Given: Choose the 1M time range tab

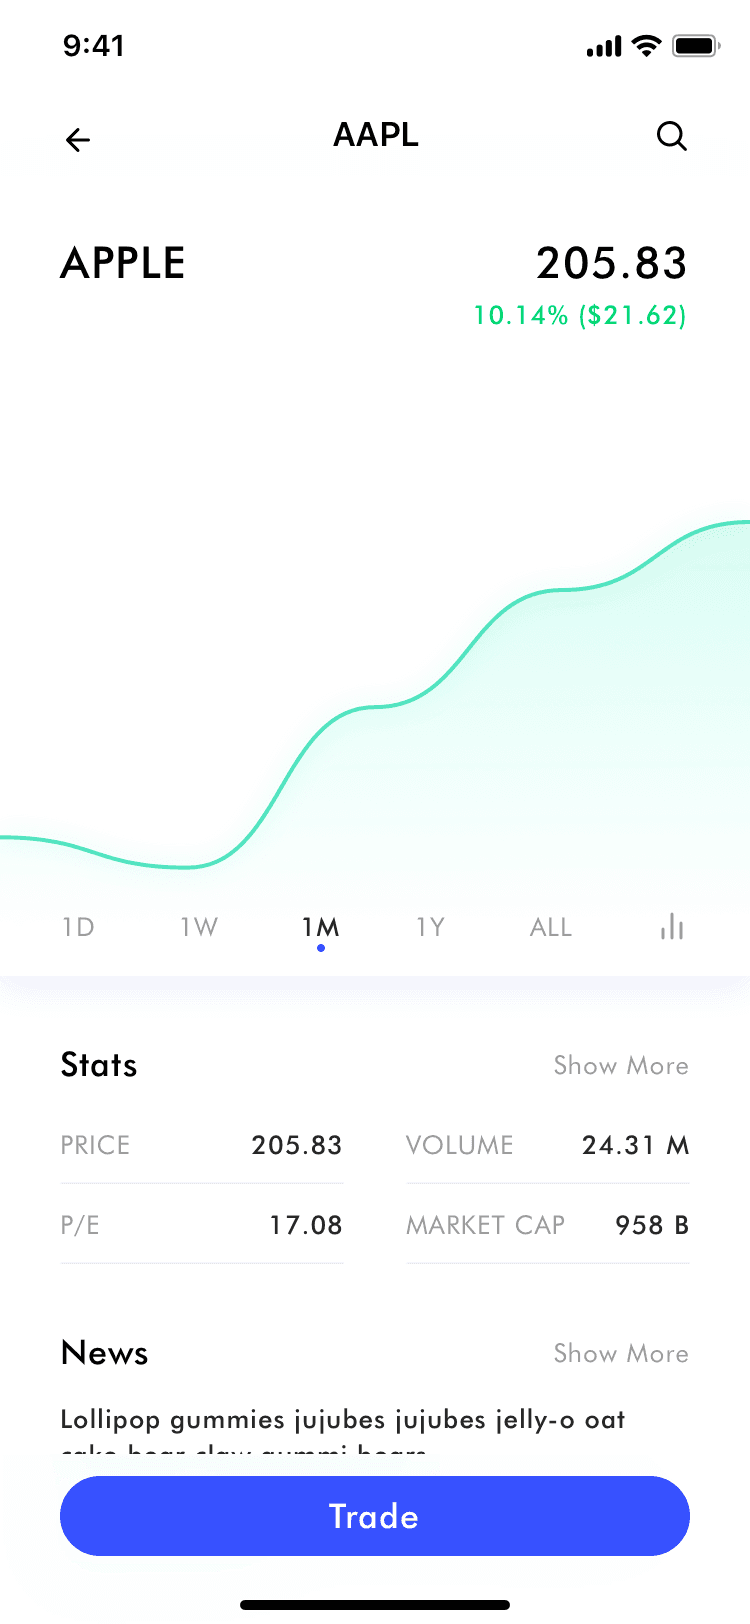Looking at the screenshot, I should point(320,927).
